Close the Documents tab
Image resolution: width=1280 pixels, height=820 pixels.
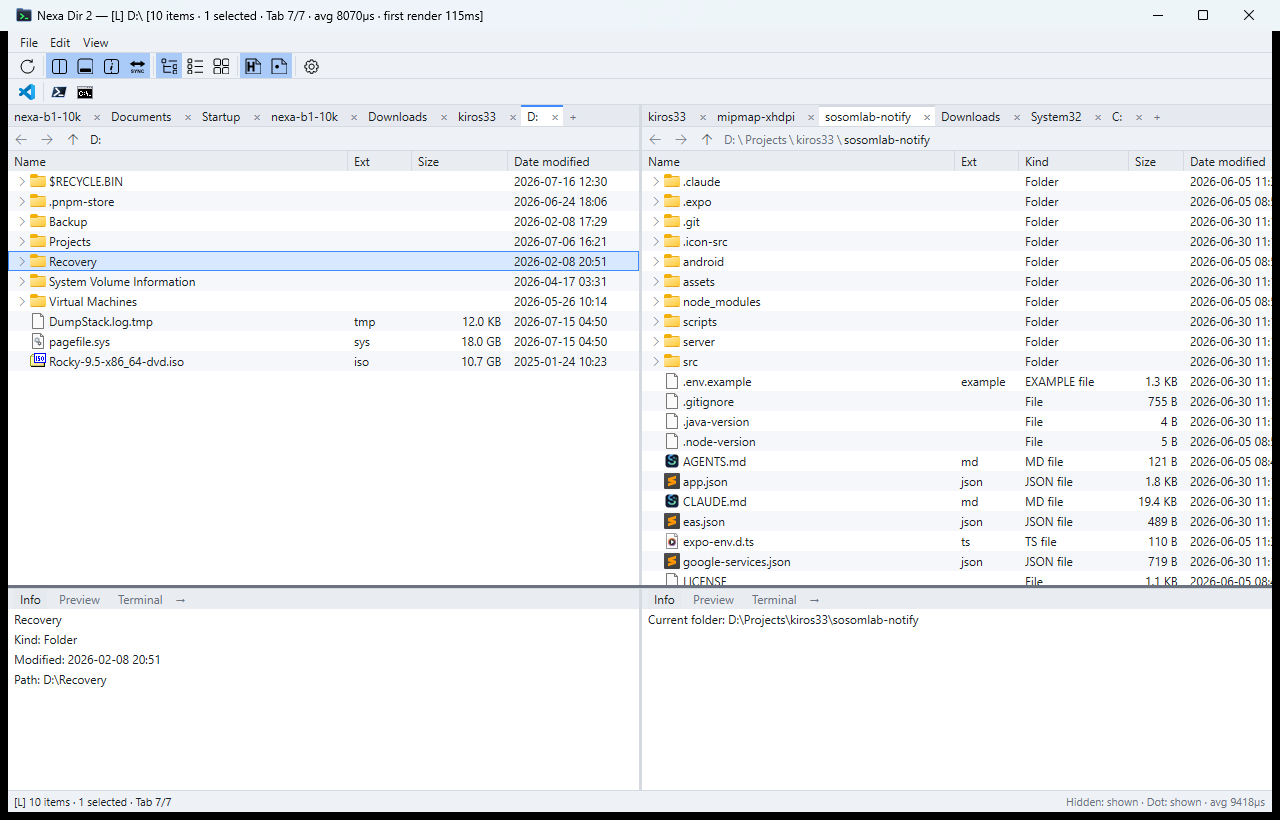(x=187, y=117)
